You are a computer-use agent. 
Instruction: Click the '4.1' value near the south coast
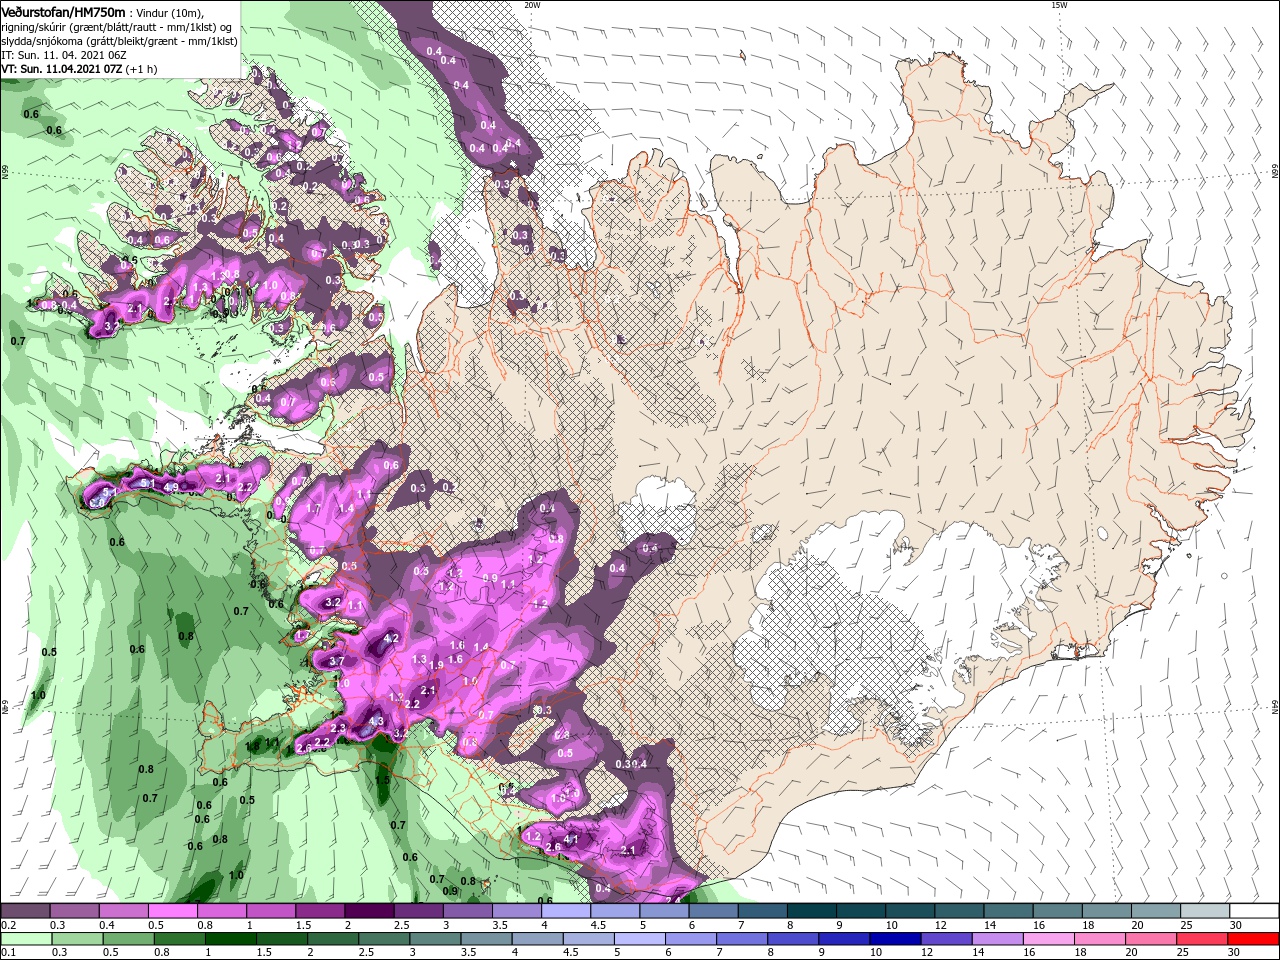click(x=572, y=838)
